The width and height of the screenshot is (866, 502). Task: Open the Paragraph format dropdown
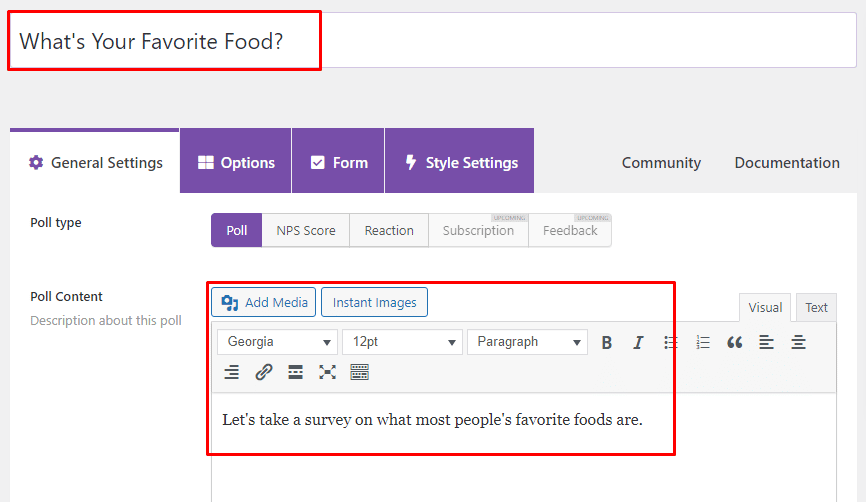click(527, 342)
